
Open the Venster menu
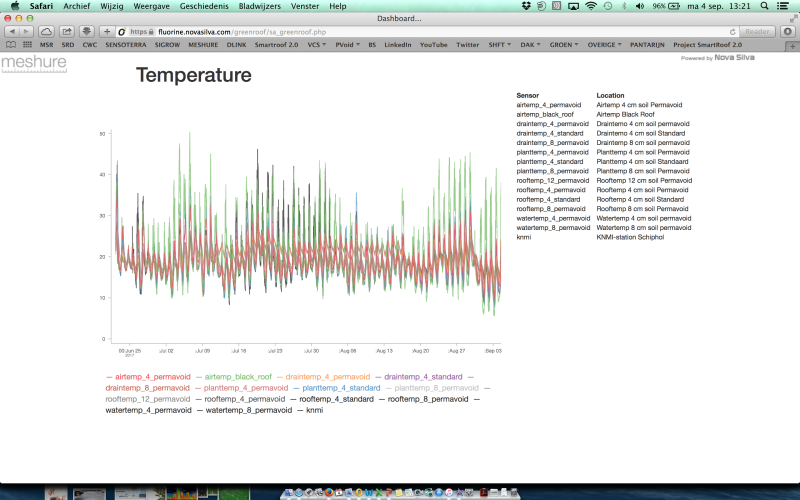click(305, 6)
